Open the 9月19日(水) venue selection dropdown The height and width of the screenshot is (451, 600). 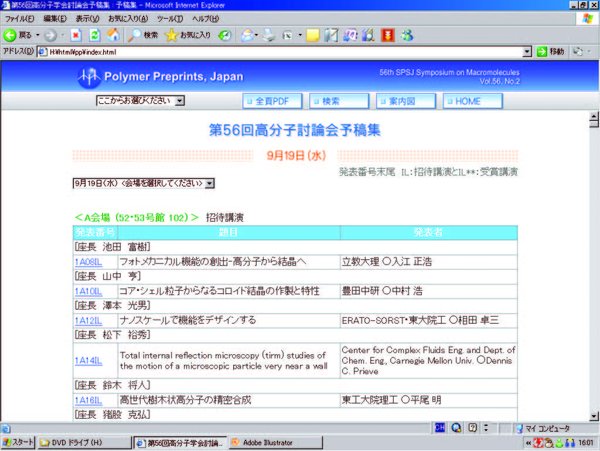click(144, 184)
